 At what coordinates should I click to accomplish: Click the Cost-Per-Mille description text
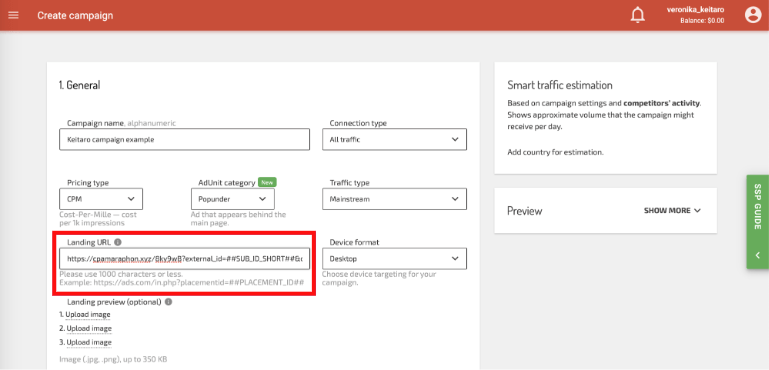pyautogui.click(x=98, y=219)
